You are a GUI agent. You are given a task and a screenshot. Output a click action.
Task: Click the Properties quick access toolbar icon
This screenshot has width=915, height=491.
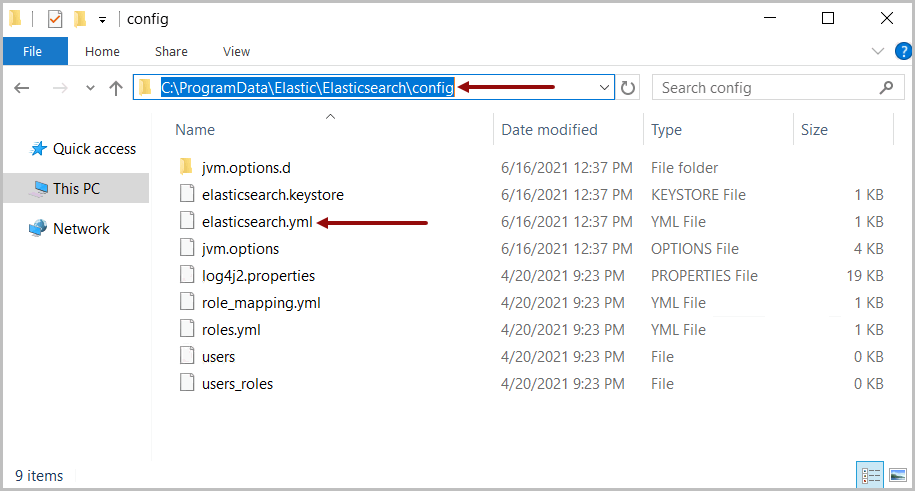(x=55, y=19)
